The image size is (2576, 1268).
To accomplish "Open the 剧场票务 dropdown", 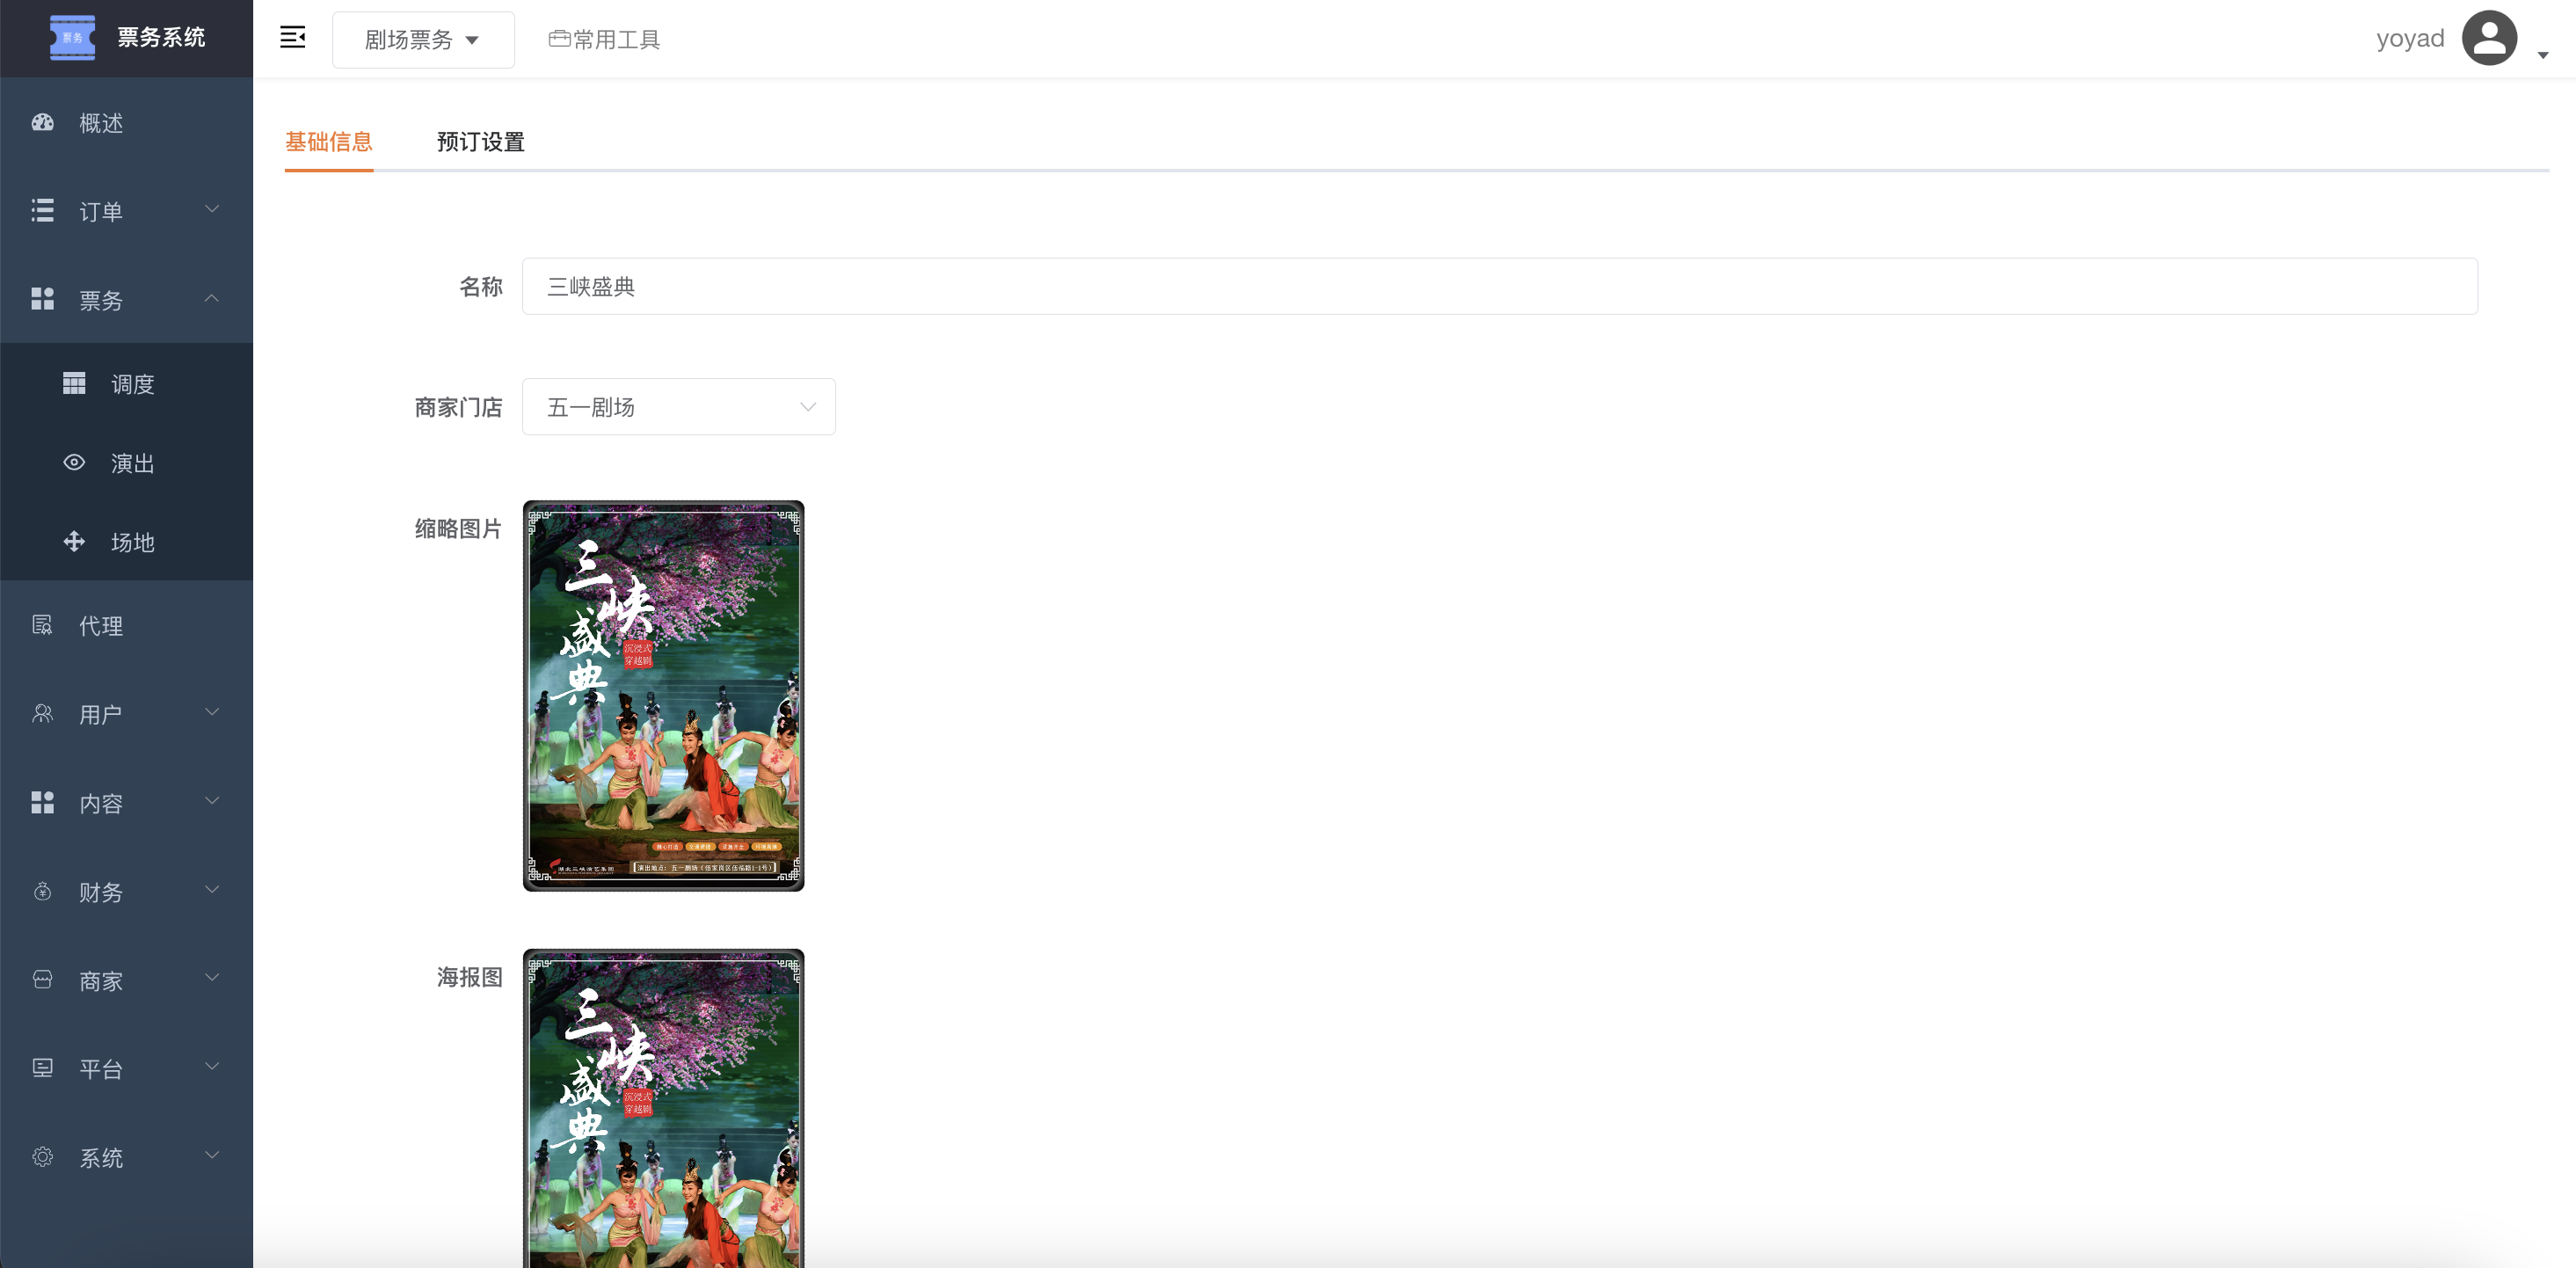I will (423, 39).
